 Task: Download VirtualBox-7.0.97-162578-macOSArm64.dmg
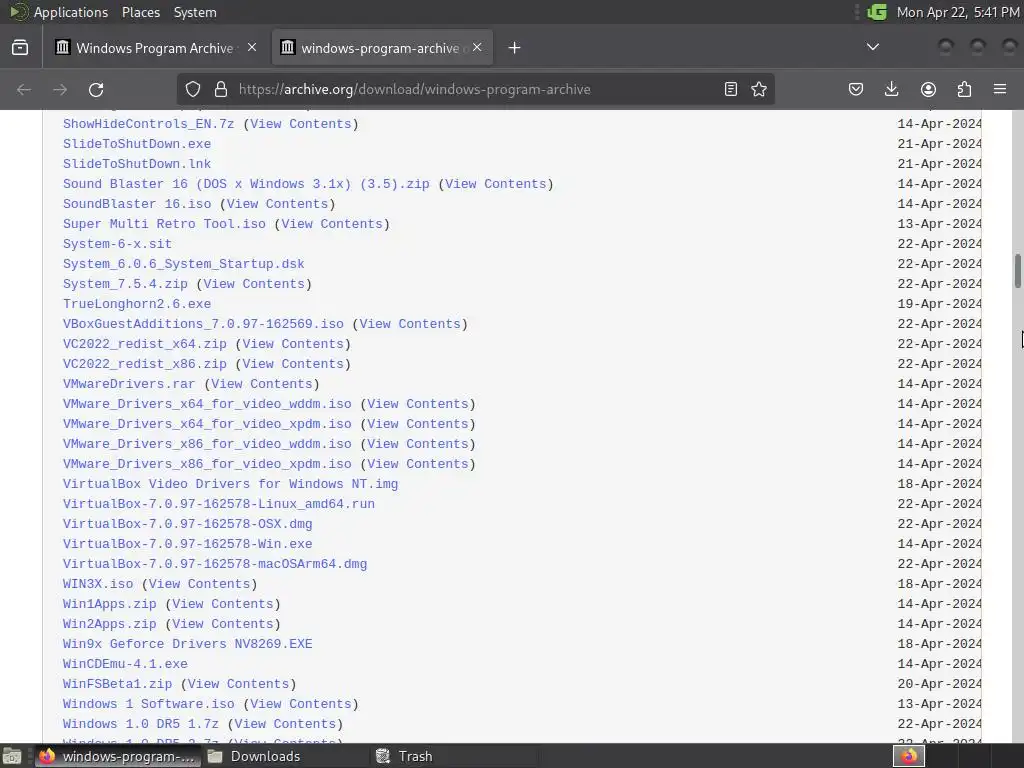coord(215,564)
